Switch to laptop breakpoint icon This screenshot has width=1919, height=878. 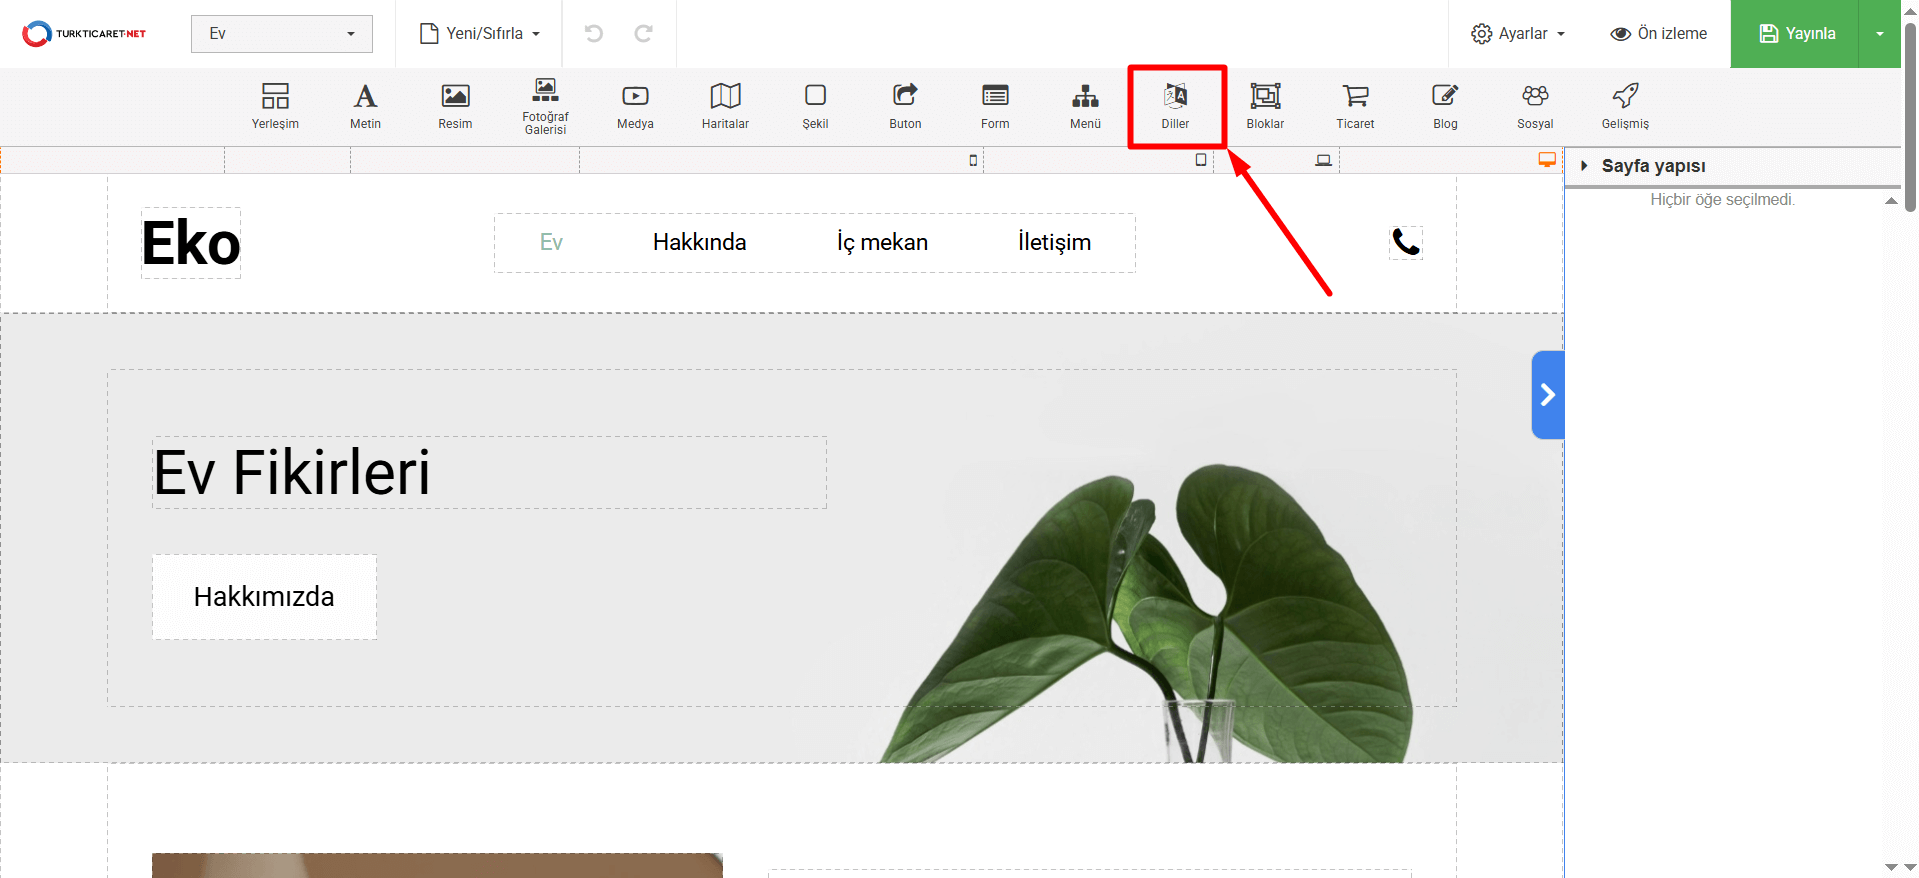pos(1323,160)
